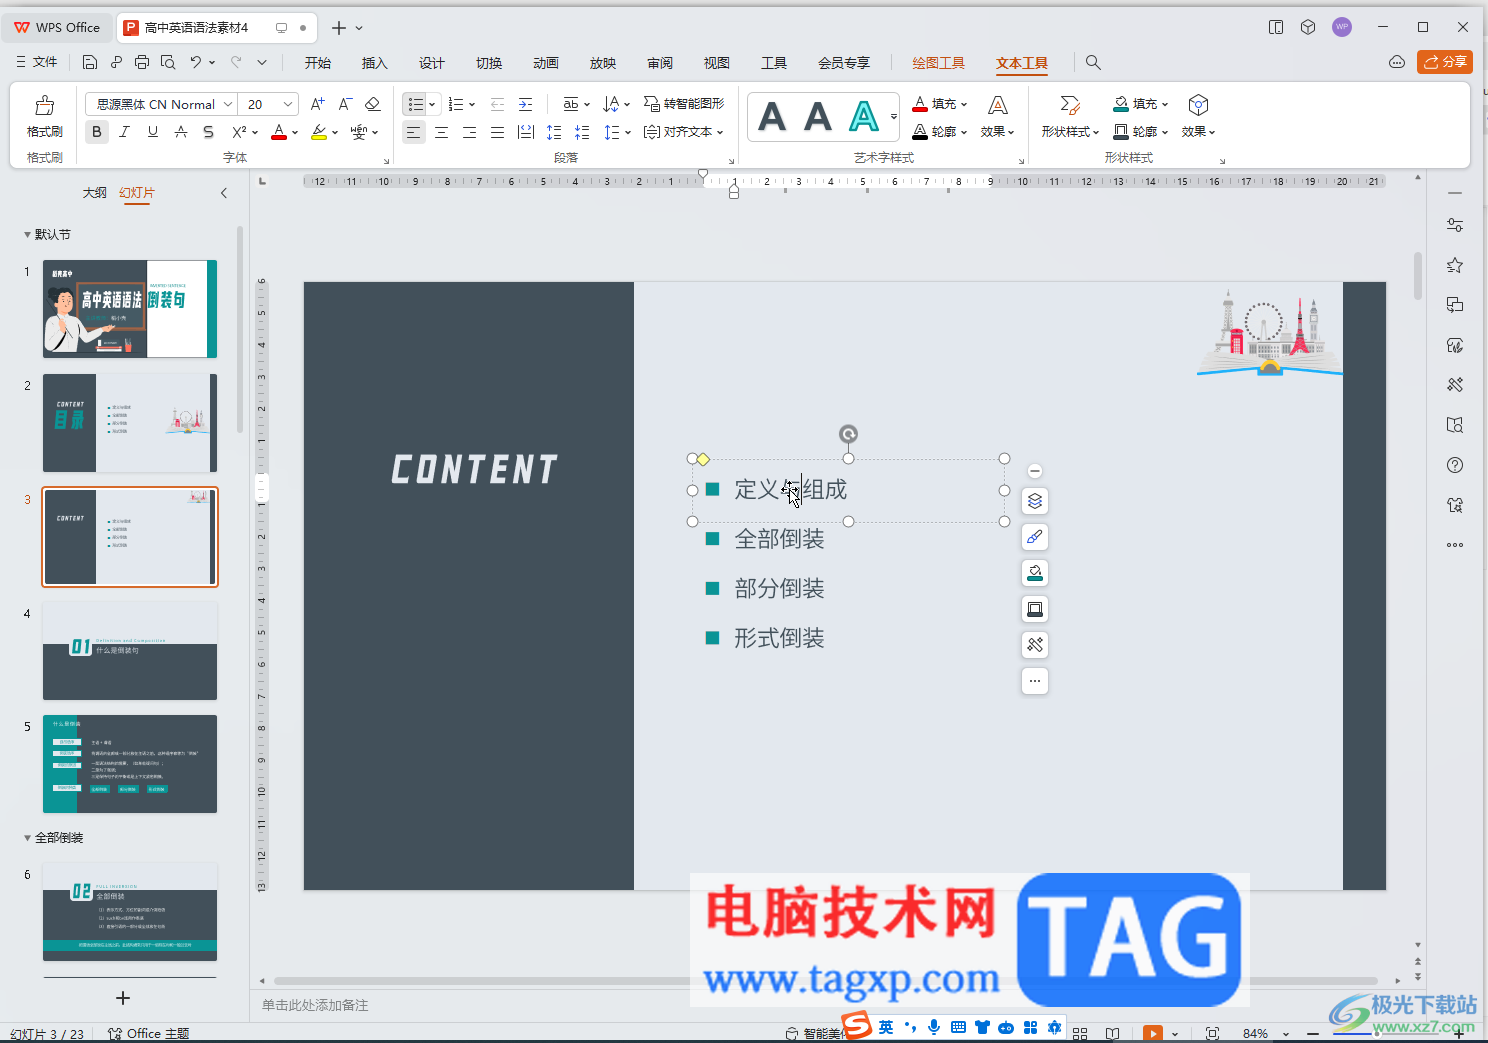The height and width of the screenshot is (1043, 1488).
Task: Collapse the slide thumbnail panel
Action: (x=224, y=193)
